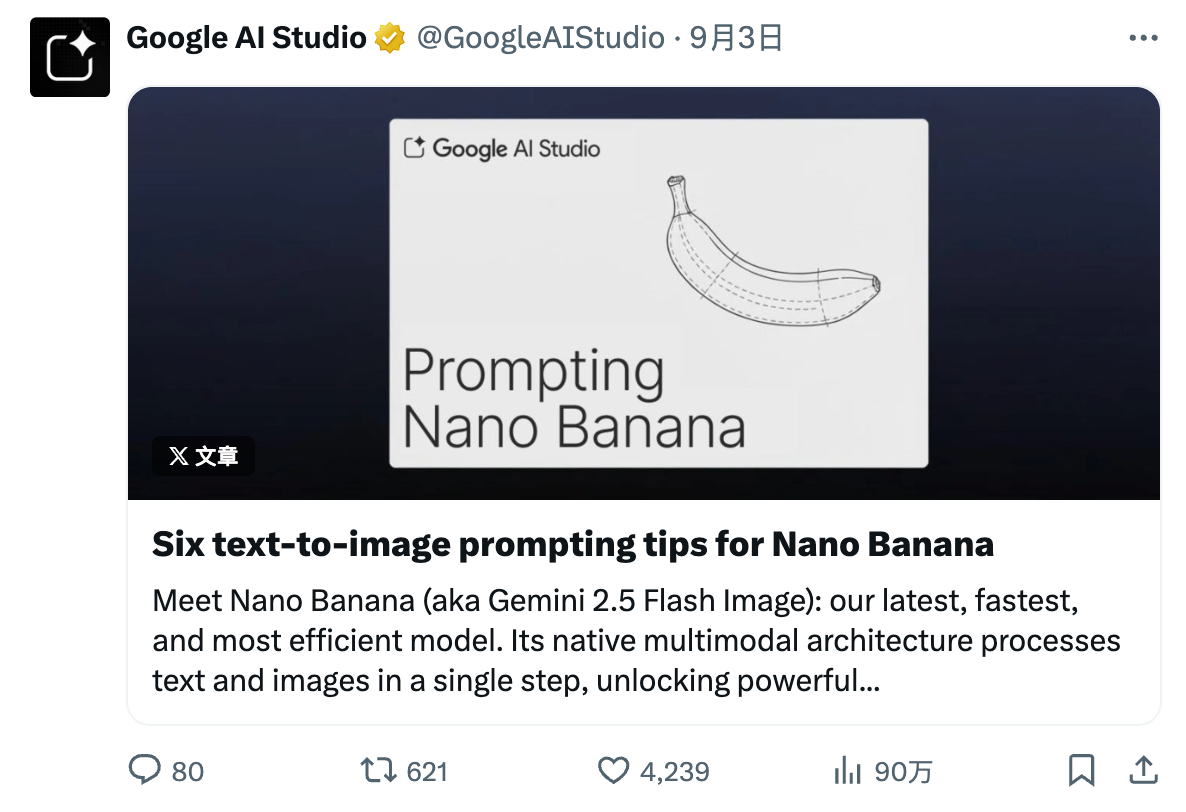Bookmark this post
The image size is (1186, 812).
pyautogui.click(x=1081, y=770)
